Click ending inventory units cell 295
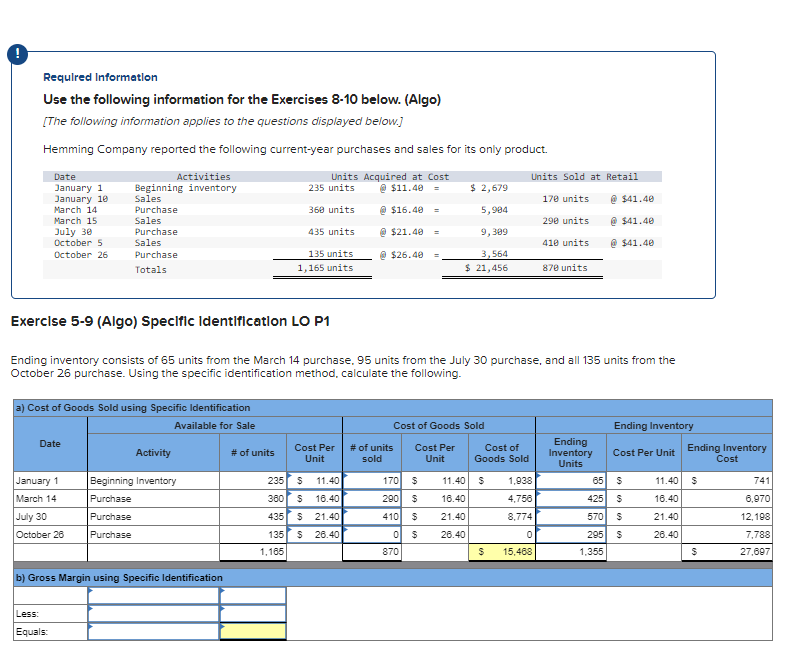 [571, 534]
